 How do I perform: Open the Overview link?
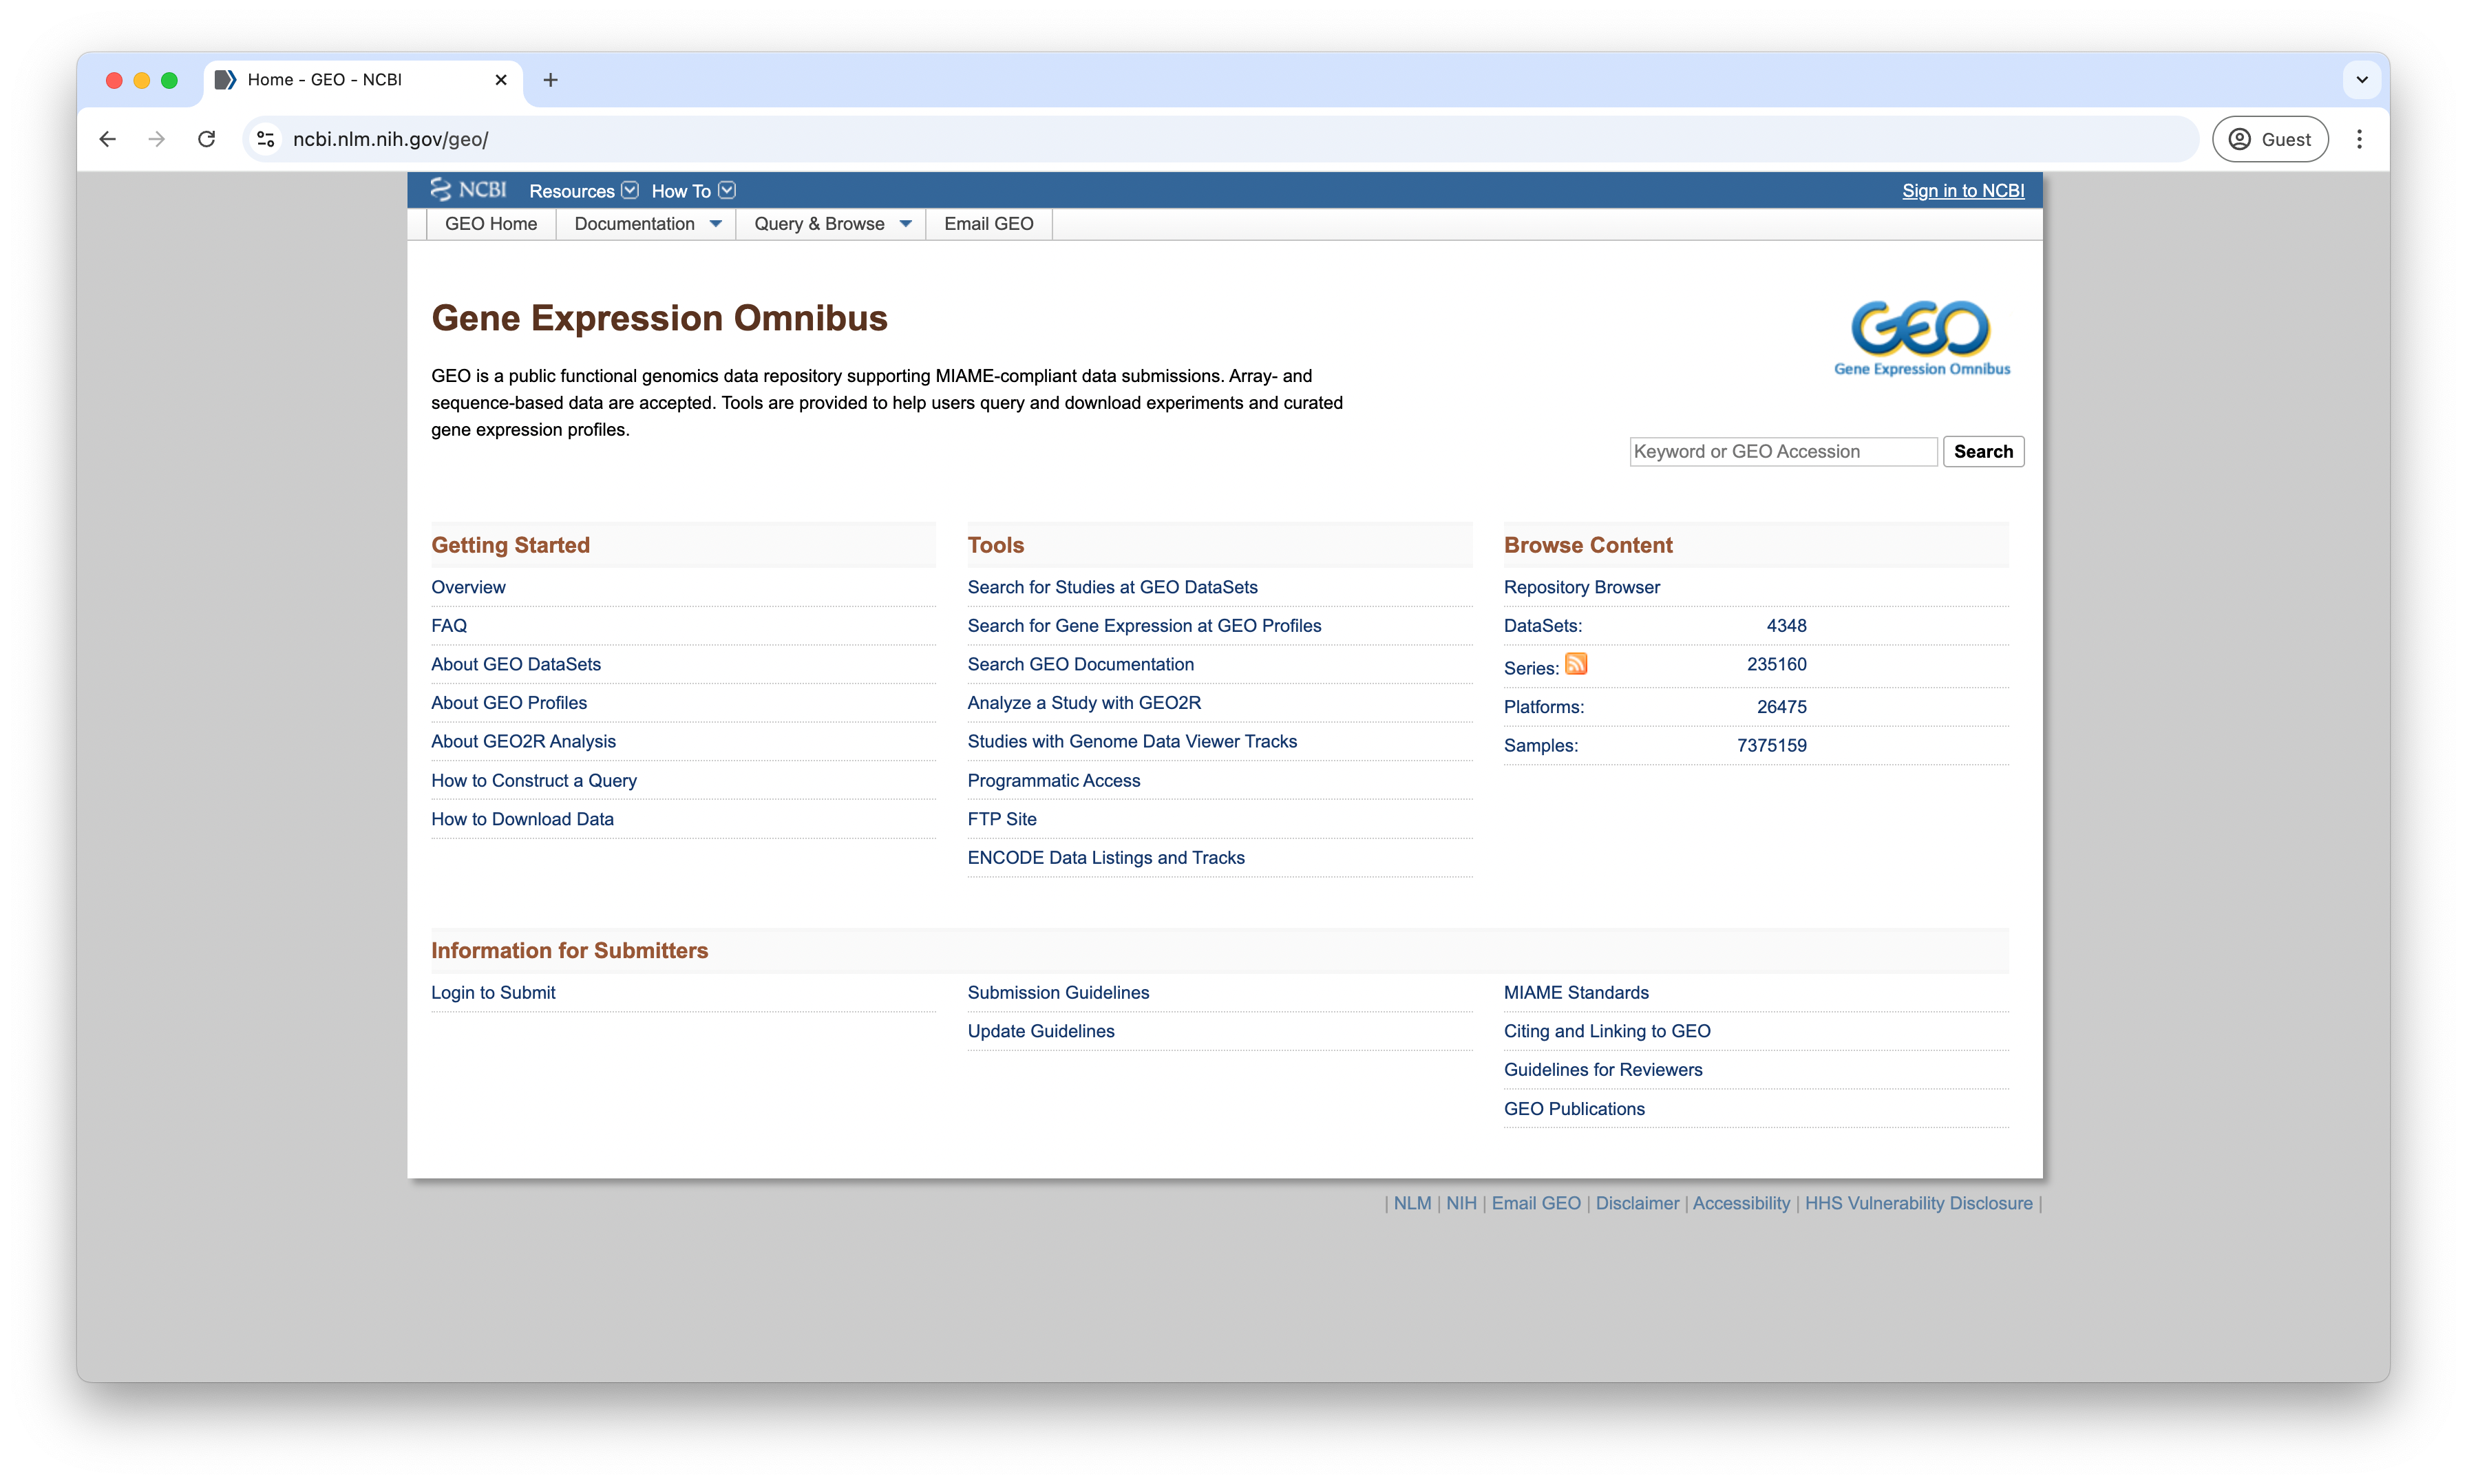(468, 587)
